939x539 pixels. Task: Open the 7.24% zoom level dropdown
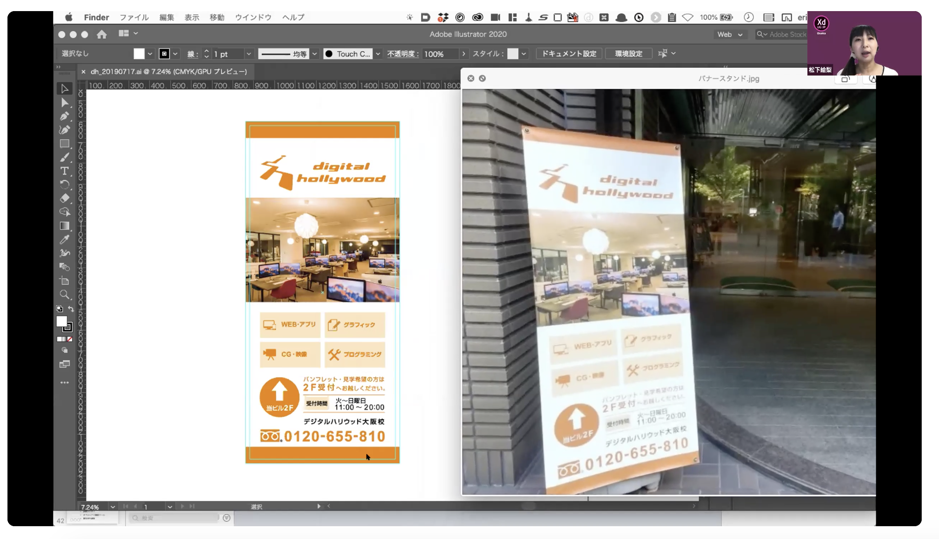coord(112,507)
